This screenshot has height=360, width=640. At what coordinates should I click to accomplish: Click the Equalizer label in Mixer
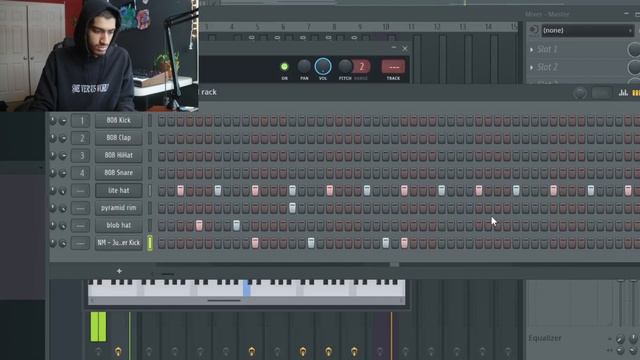click(x=545, y=338)
